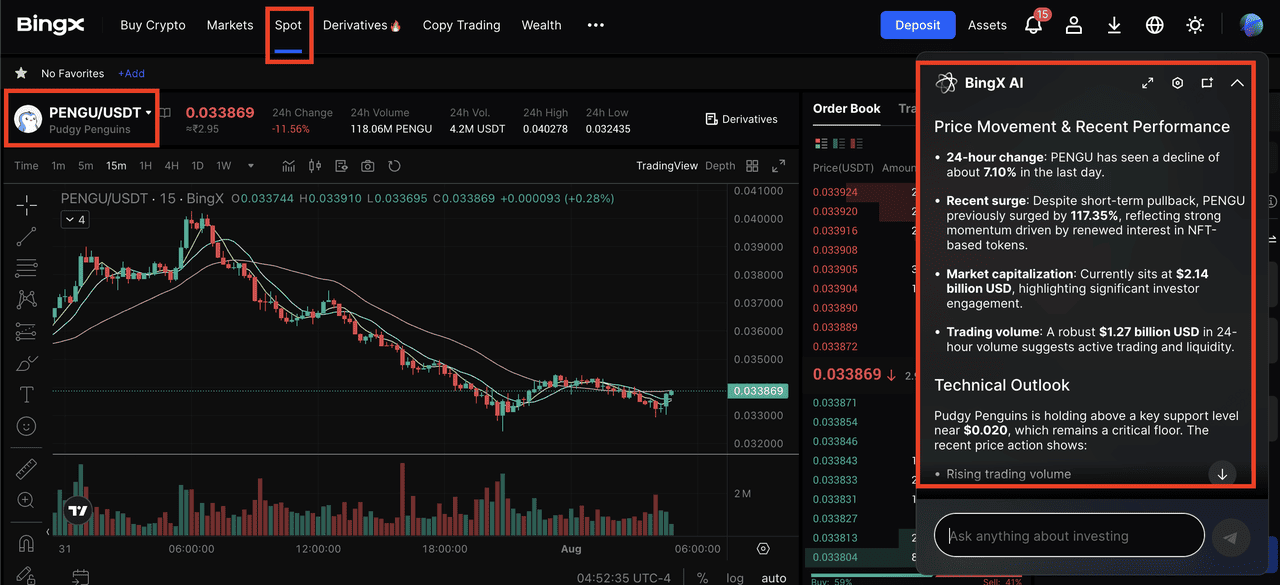Select the crosshair cursor tool

[x=27, y=204]
